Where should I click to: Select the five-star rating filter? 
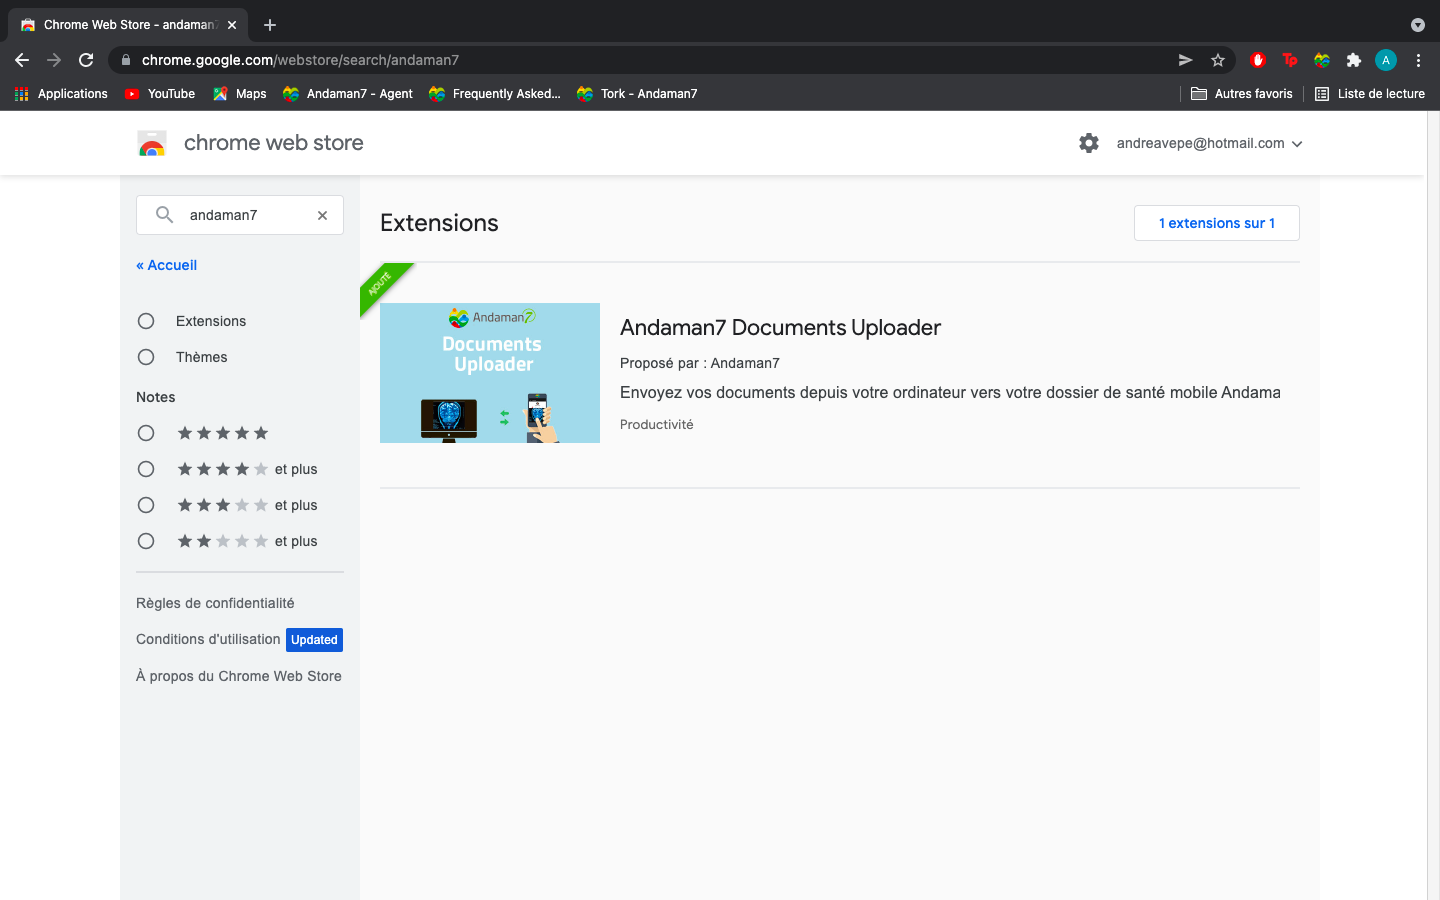(146, 433)
